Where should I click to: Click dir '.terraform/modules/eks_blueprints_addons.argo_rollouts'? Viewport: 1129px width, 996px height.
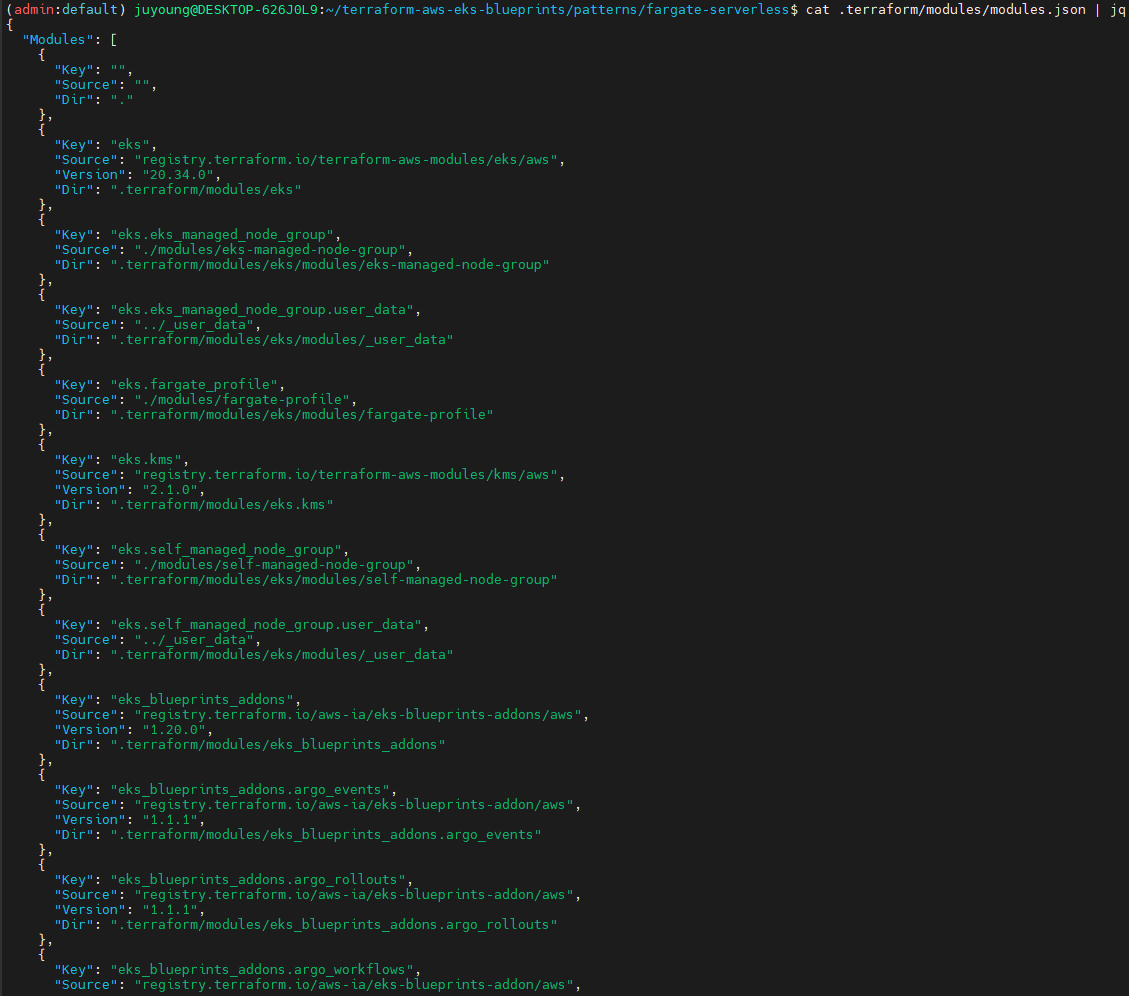(334, 925)
